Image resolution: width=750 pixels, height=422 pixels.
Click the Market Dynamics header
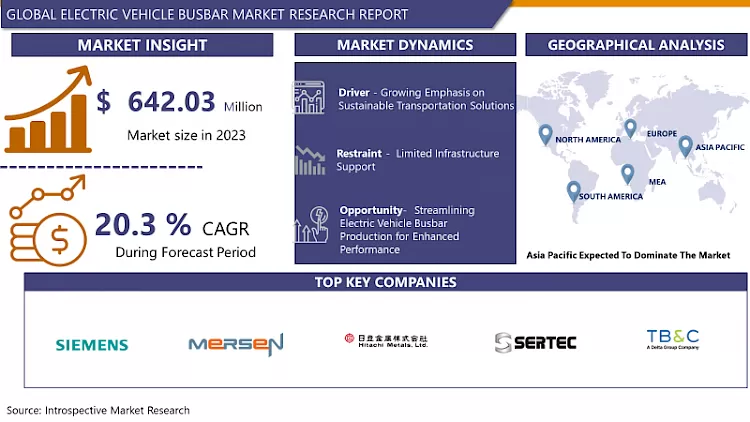click(x=405, y=45)
